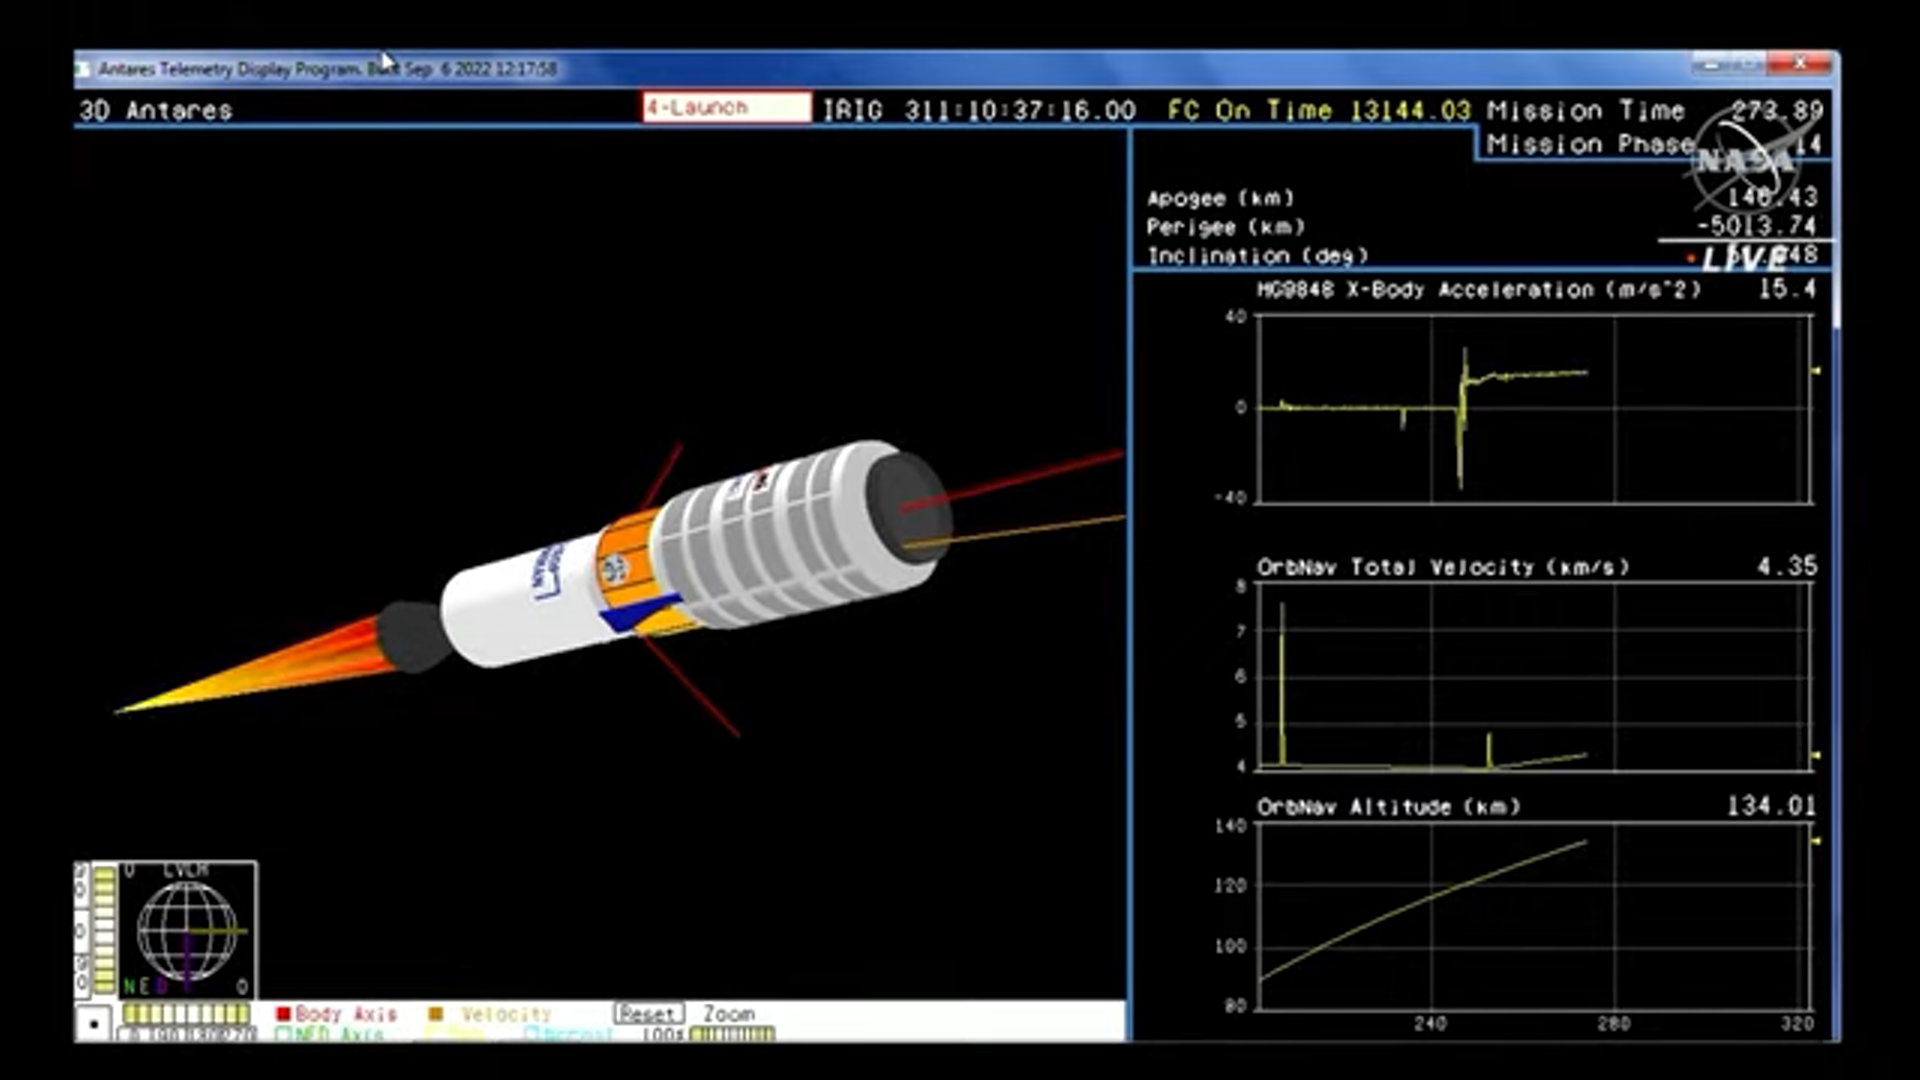Toggle the cyan checkbox in the bottom bar
The height and width of the screenshot is (1080, 1920).
coord(531,1033)
